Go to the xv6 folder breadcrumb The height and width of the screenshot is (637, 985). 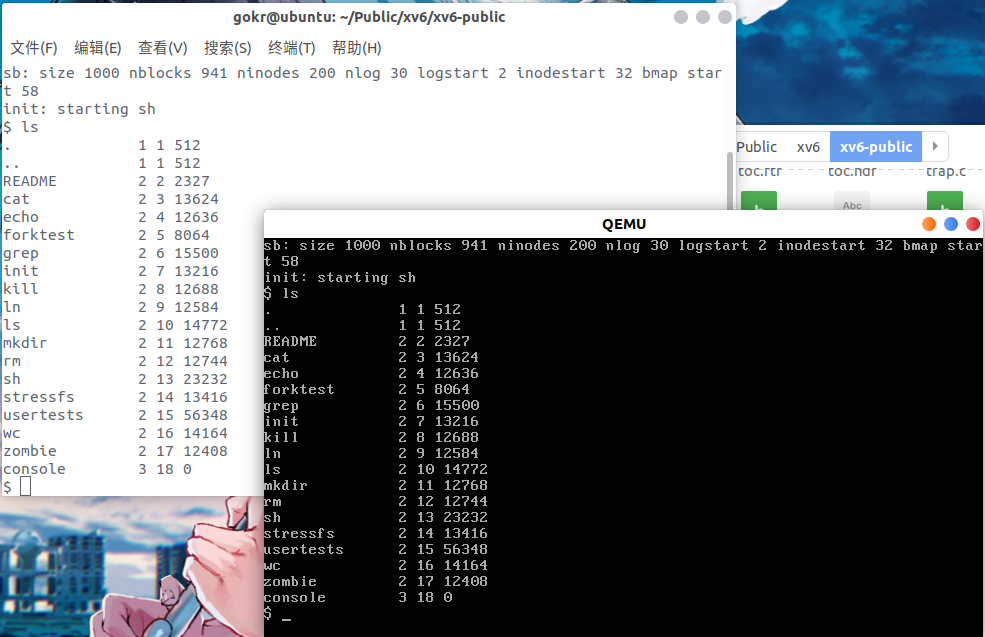(808, 147)
